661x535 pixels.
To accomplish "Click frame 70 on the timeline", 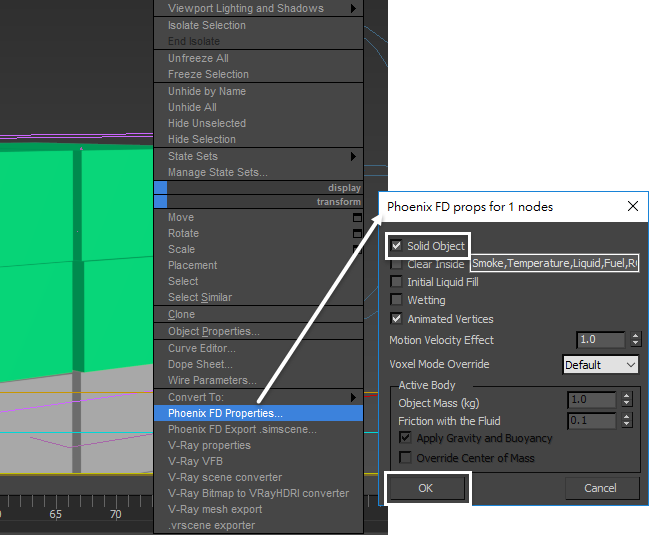I will tap(116, 514).
